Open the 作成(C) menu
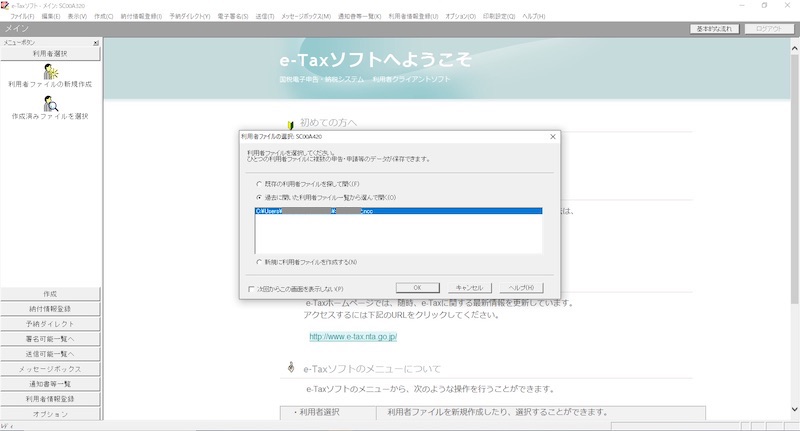This screenshot has width=800, height=431. (x=104, y=16)
